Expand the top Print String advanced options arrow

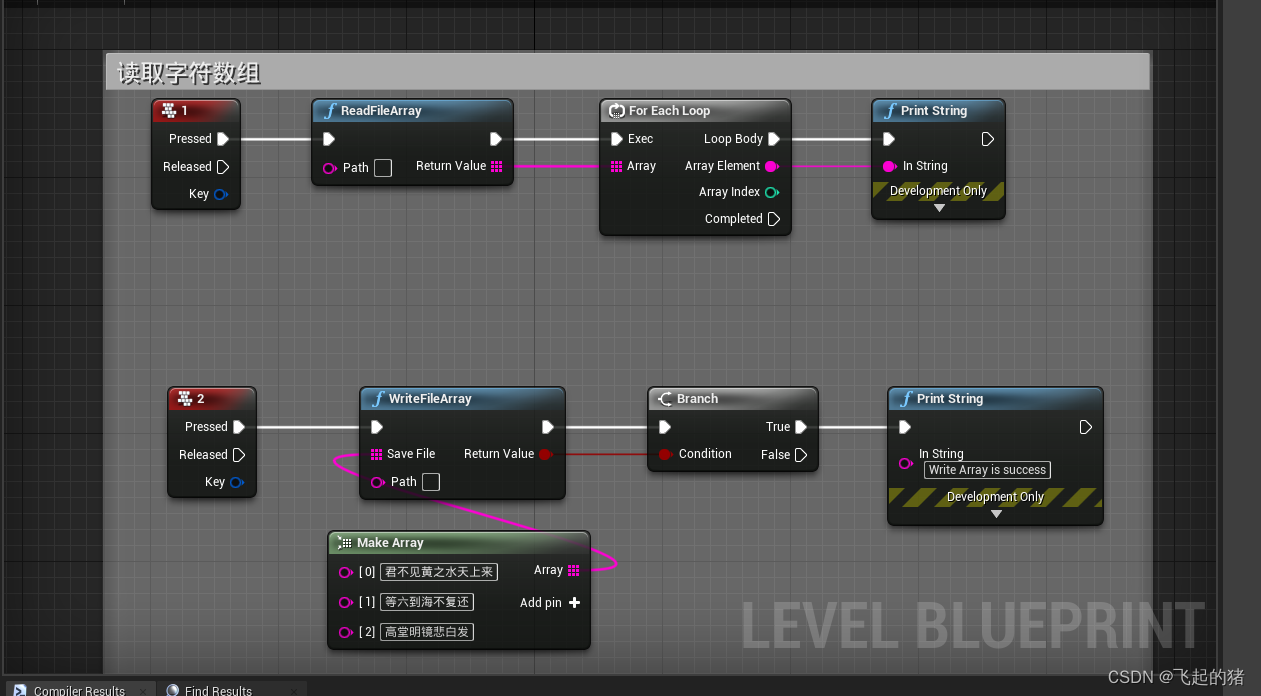point(938,208)
